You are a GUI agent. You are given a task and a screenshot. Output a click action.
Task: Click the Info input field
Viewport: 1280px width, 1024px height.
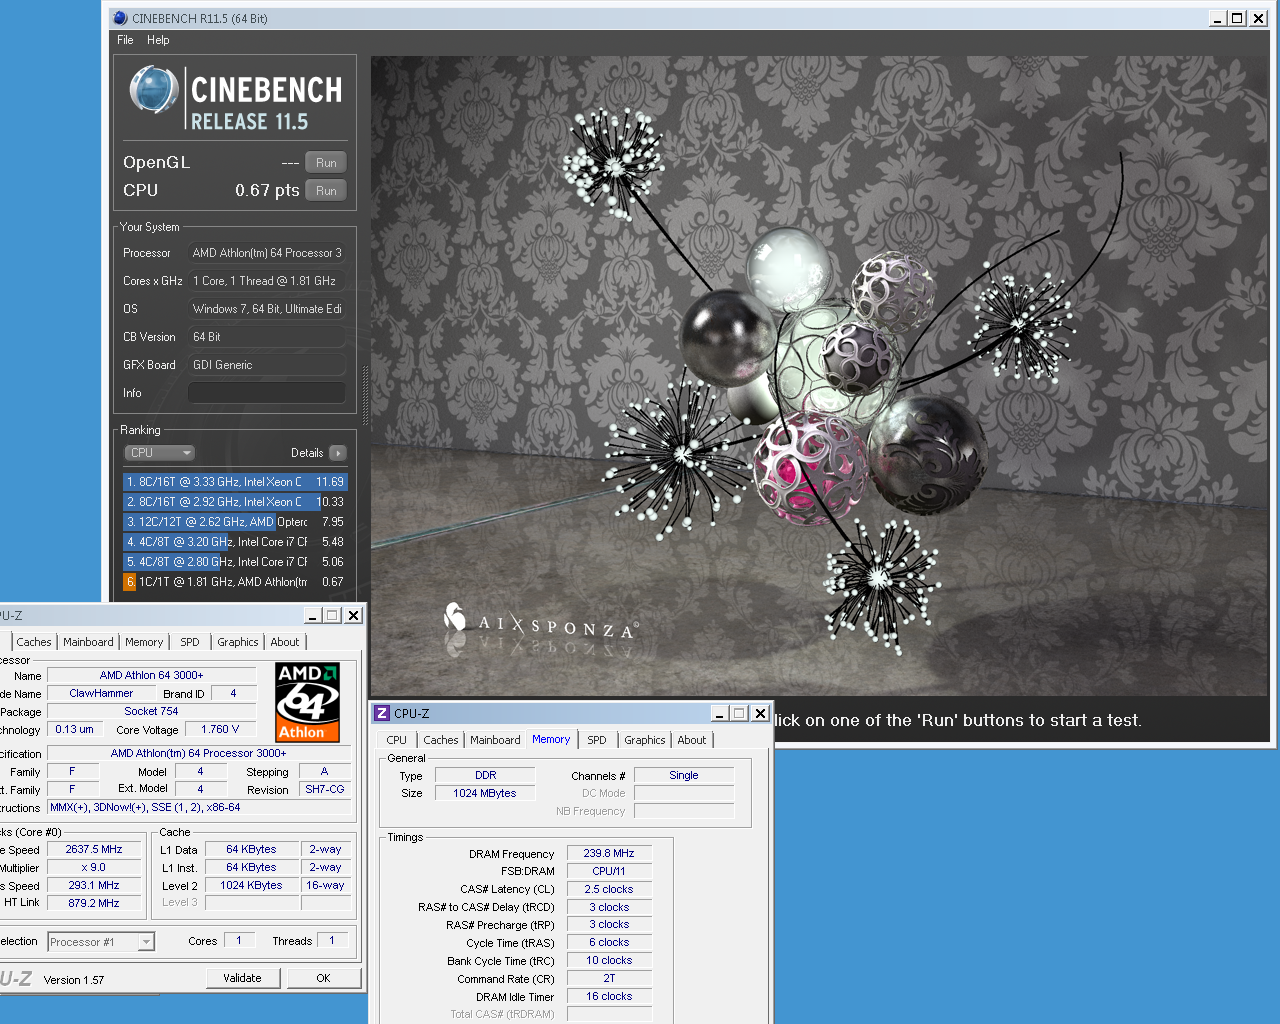coord(267,393)
